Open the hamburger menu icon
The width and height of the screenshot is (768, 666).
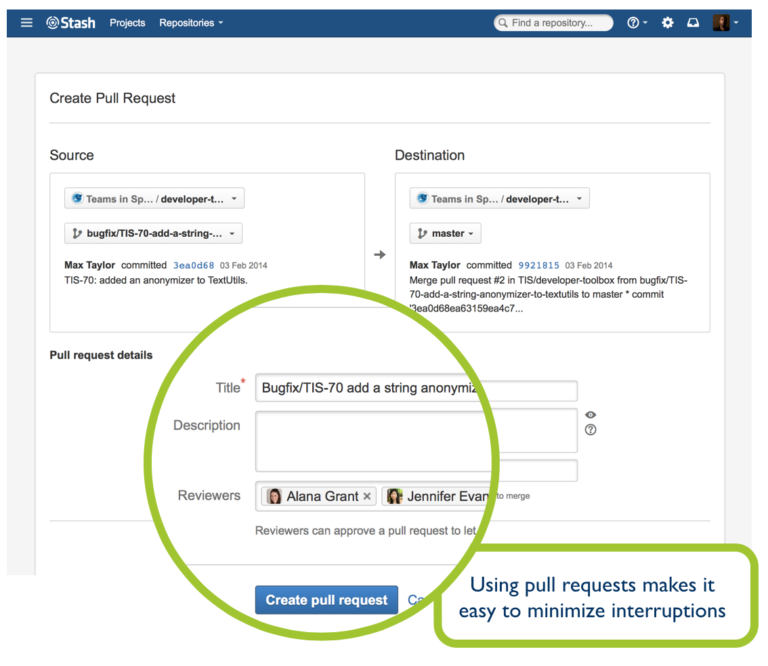[x=26, y=23]
